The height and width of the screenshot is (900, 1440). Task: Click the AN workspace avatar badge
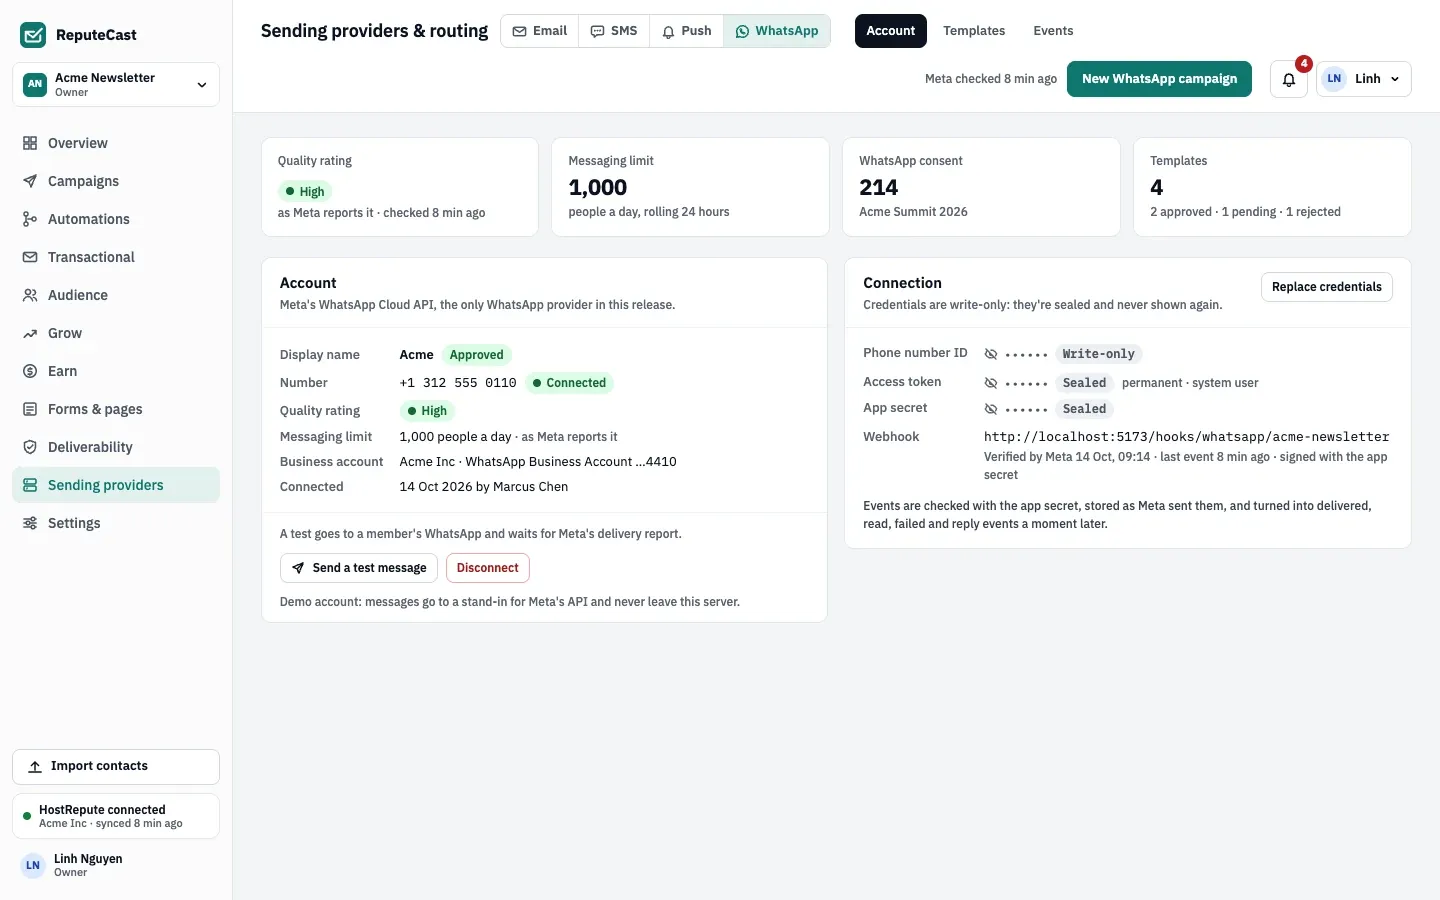[x=35, y=84]
